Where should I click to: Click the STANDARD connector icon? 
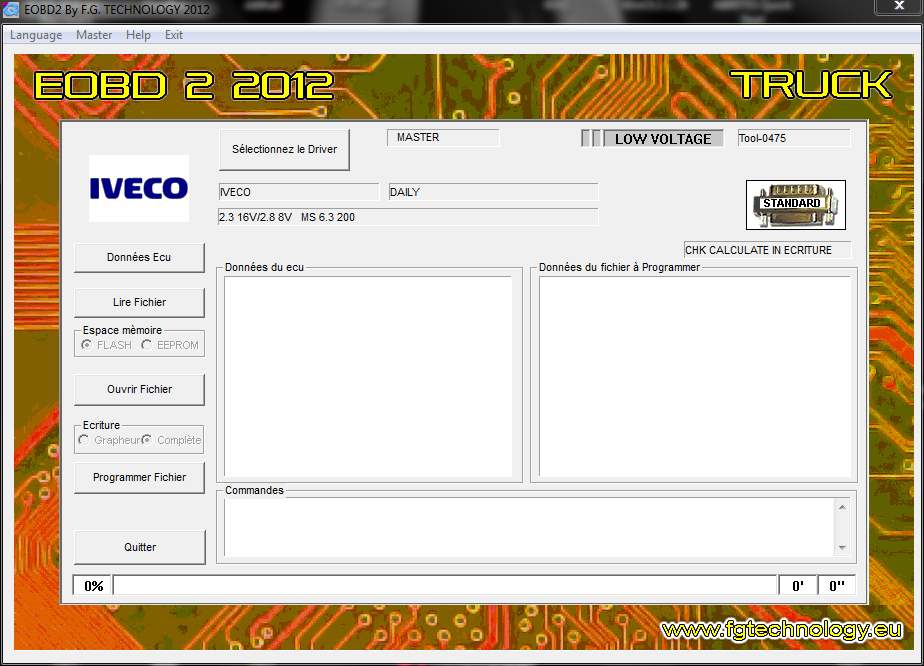(x=796, y=205)
